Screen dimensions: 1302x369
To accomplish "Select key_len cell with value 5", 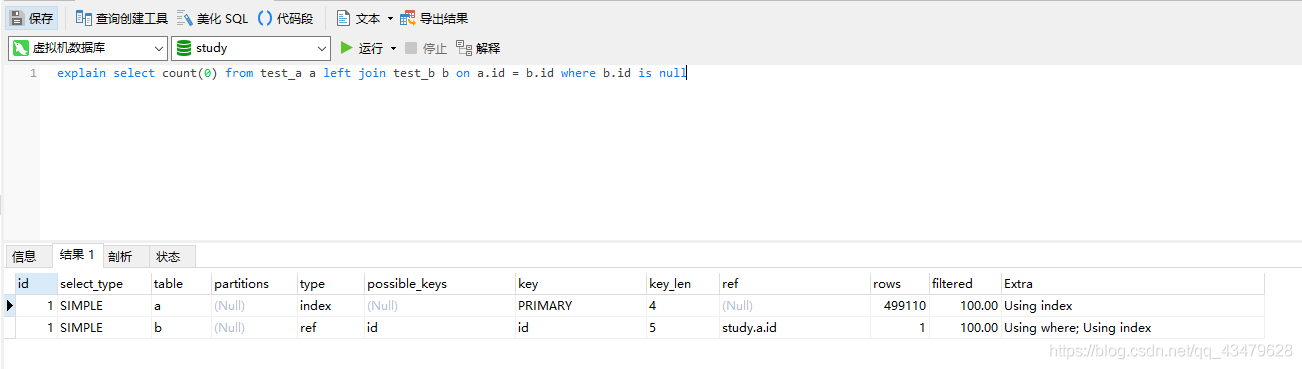I will pos(683,327).
